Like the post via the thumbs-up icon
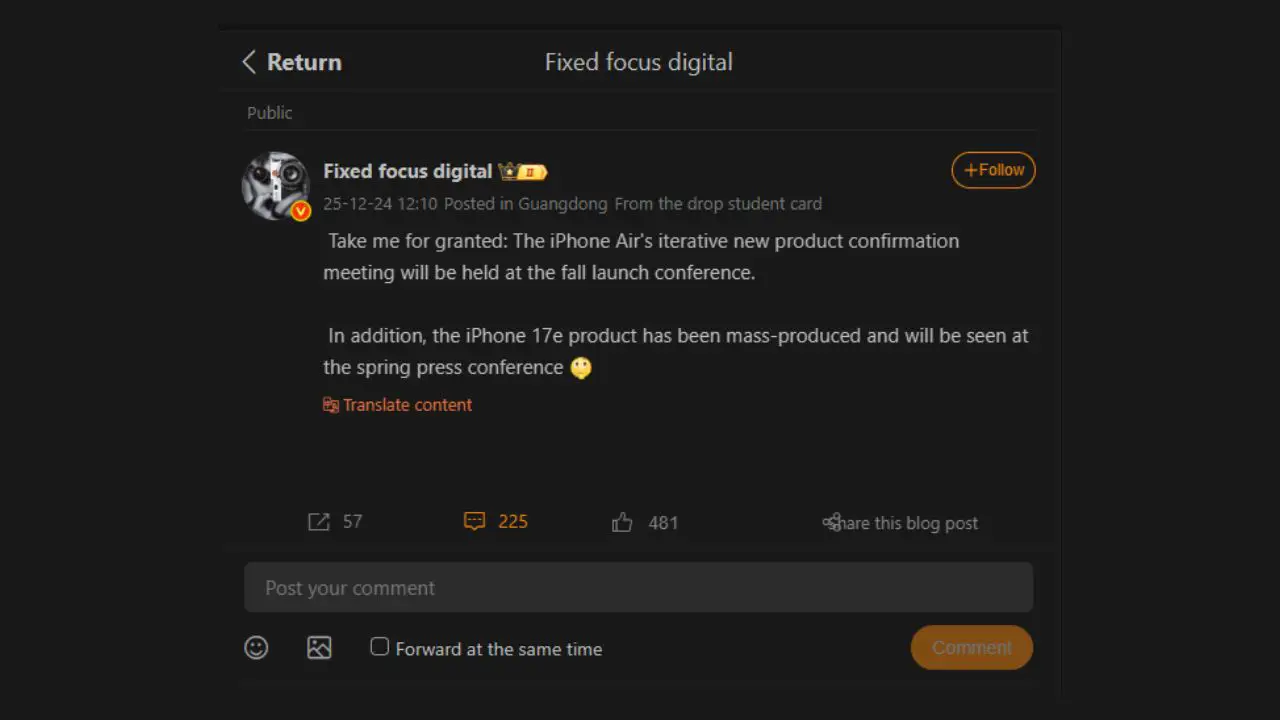 [622, 521]
